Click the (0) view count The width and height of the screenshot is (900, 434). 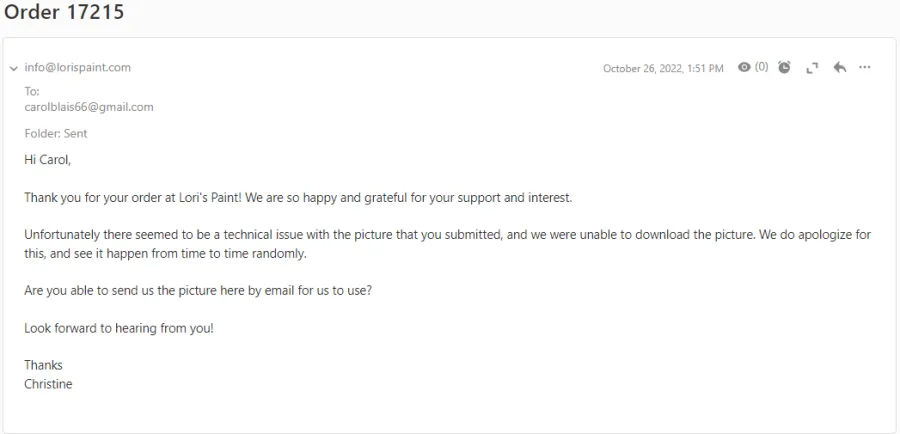[x=761, y=67]
